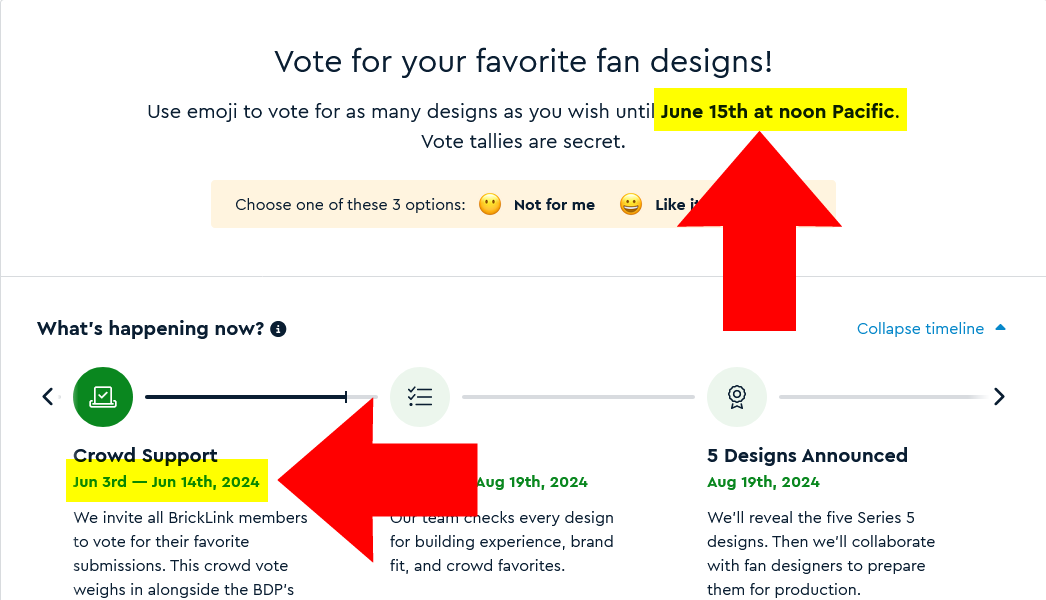Go to previous timeline step with left chevron
This screenshot has height=600, width=1046.
pos(47,397)
